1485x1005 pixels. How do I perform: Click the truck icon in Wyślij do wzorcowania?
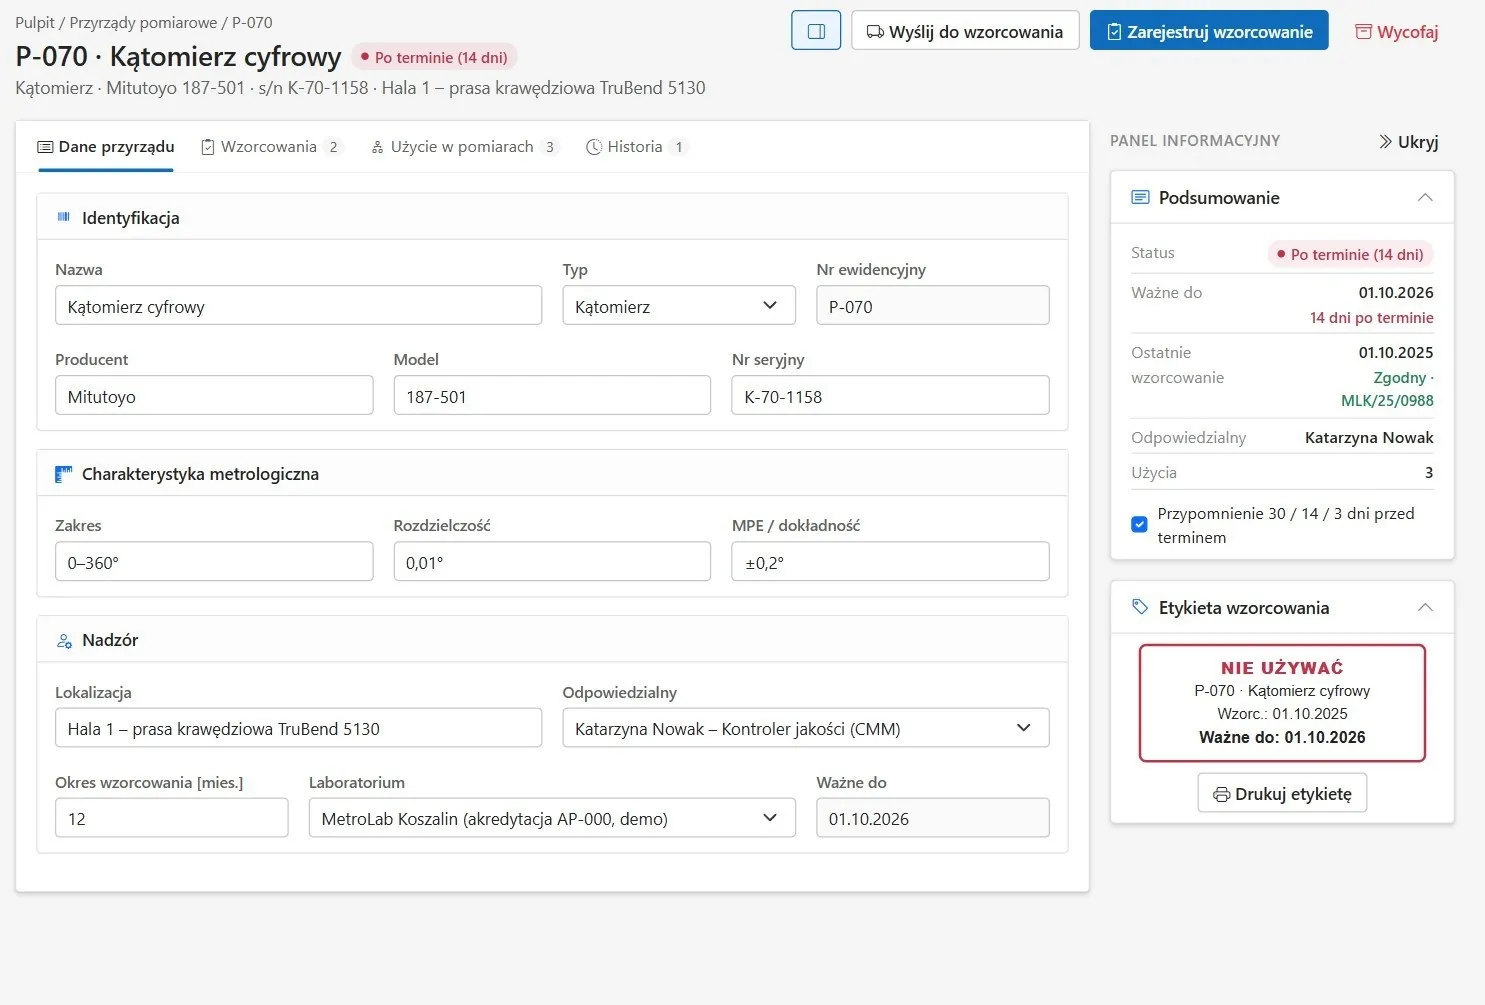click(x=875, y=32)
